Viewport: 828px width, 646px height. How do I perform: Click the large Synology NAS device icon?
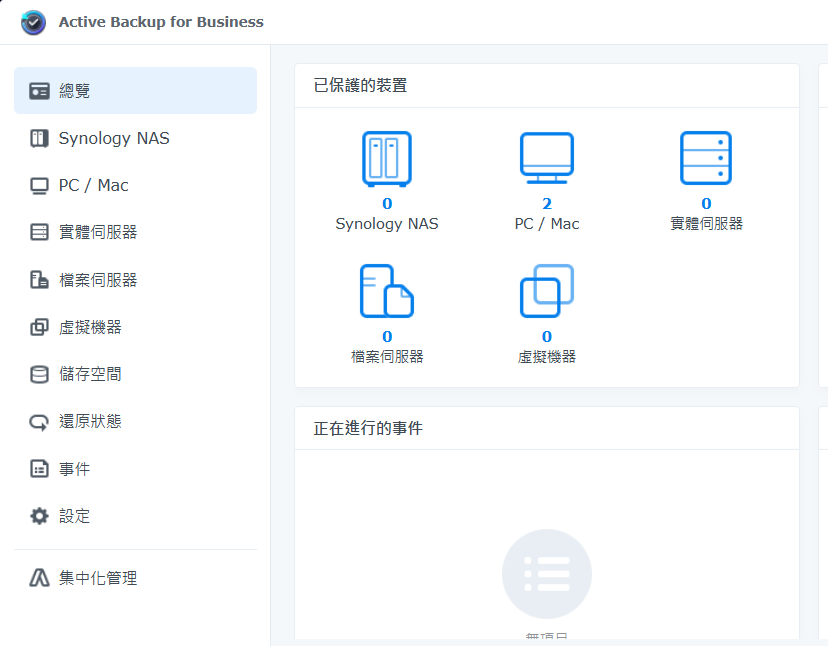(387, 159)
